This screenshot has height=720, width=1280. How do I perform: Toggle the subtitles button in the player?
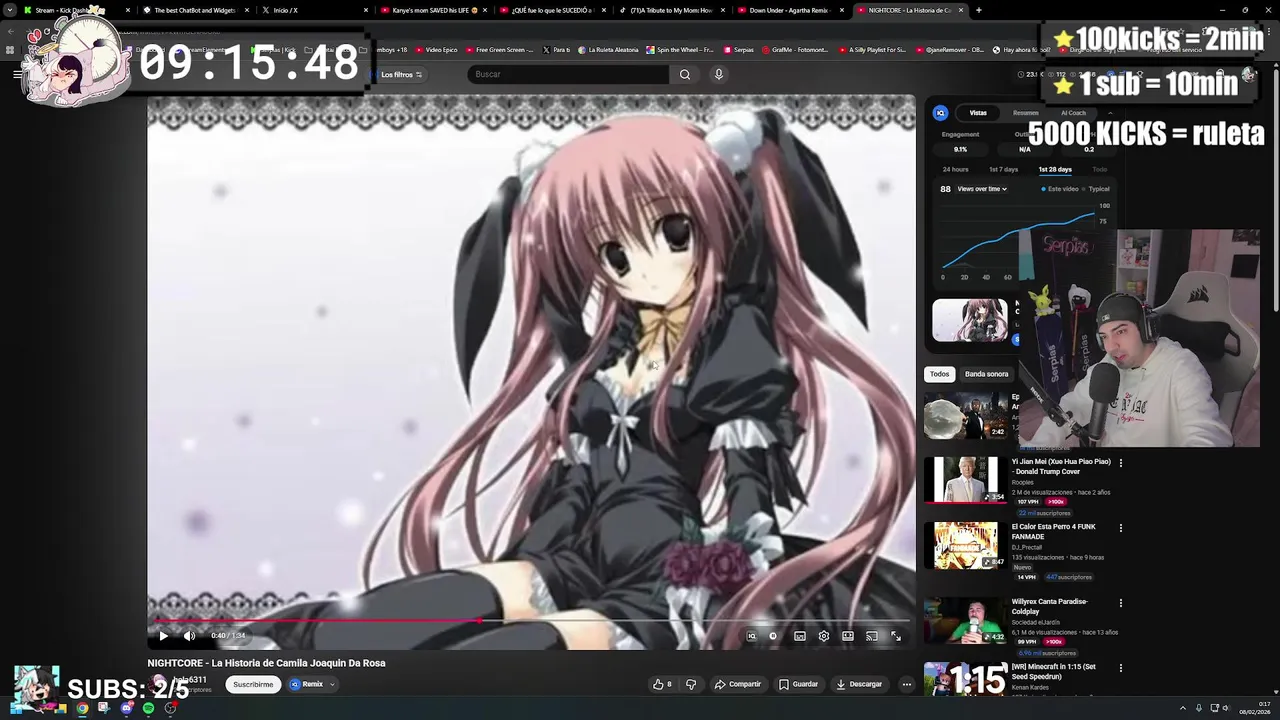[800, 636]
